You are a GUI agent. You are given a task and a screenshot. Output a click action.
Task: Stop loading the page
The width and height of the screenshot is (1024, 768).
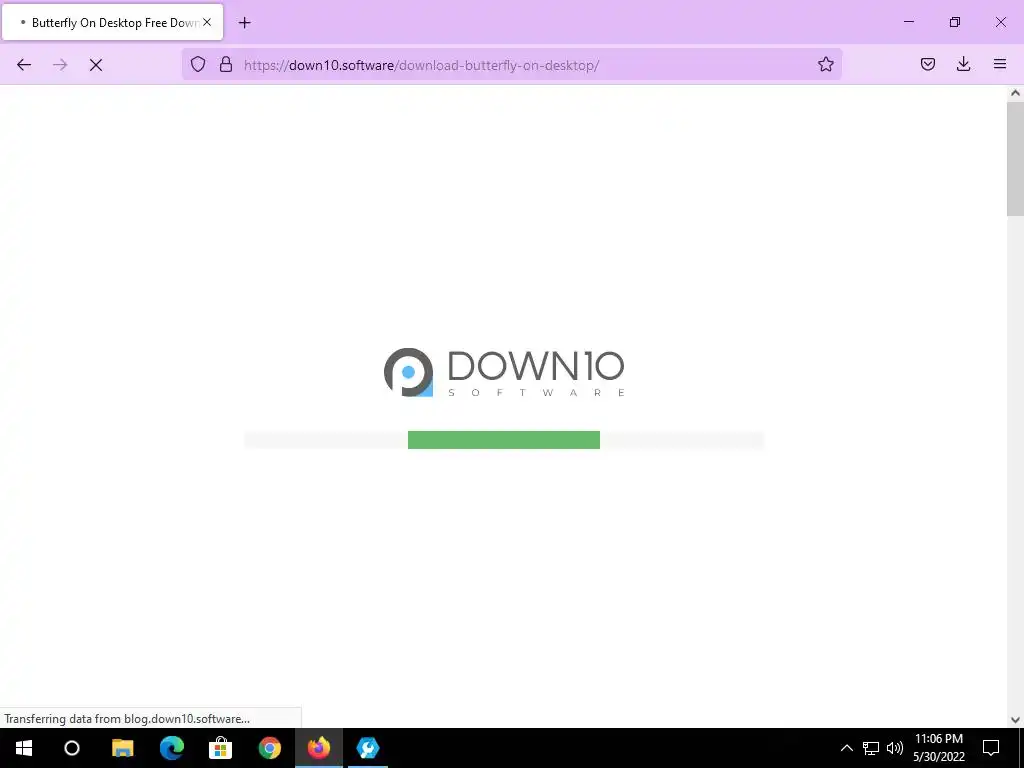tap(96, 65)
